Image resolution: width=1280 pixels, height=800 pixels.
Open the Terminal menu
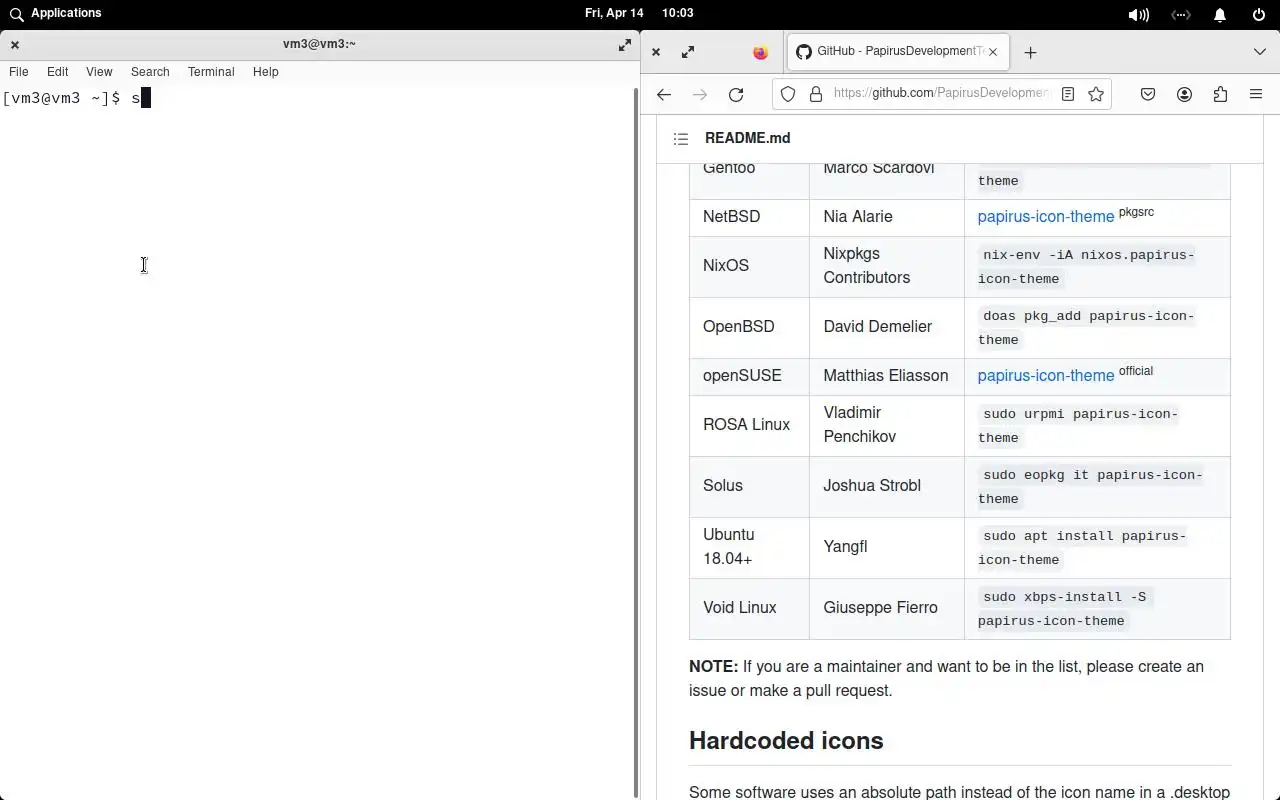211,72
